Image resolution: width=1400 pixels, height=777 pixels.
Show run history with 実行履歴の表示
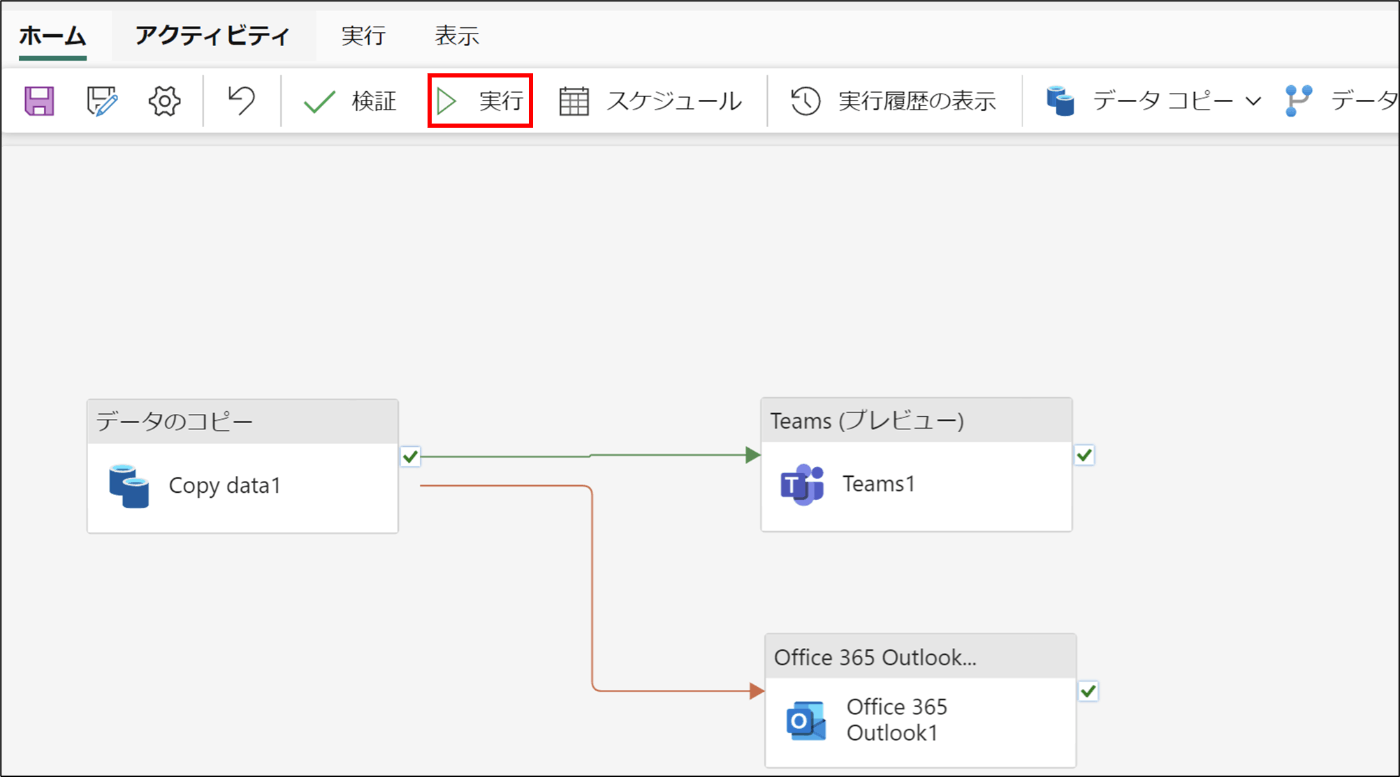[893, 101]
